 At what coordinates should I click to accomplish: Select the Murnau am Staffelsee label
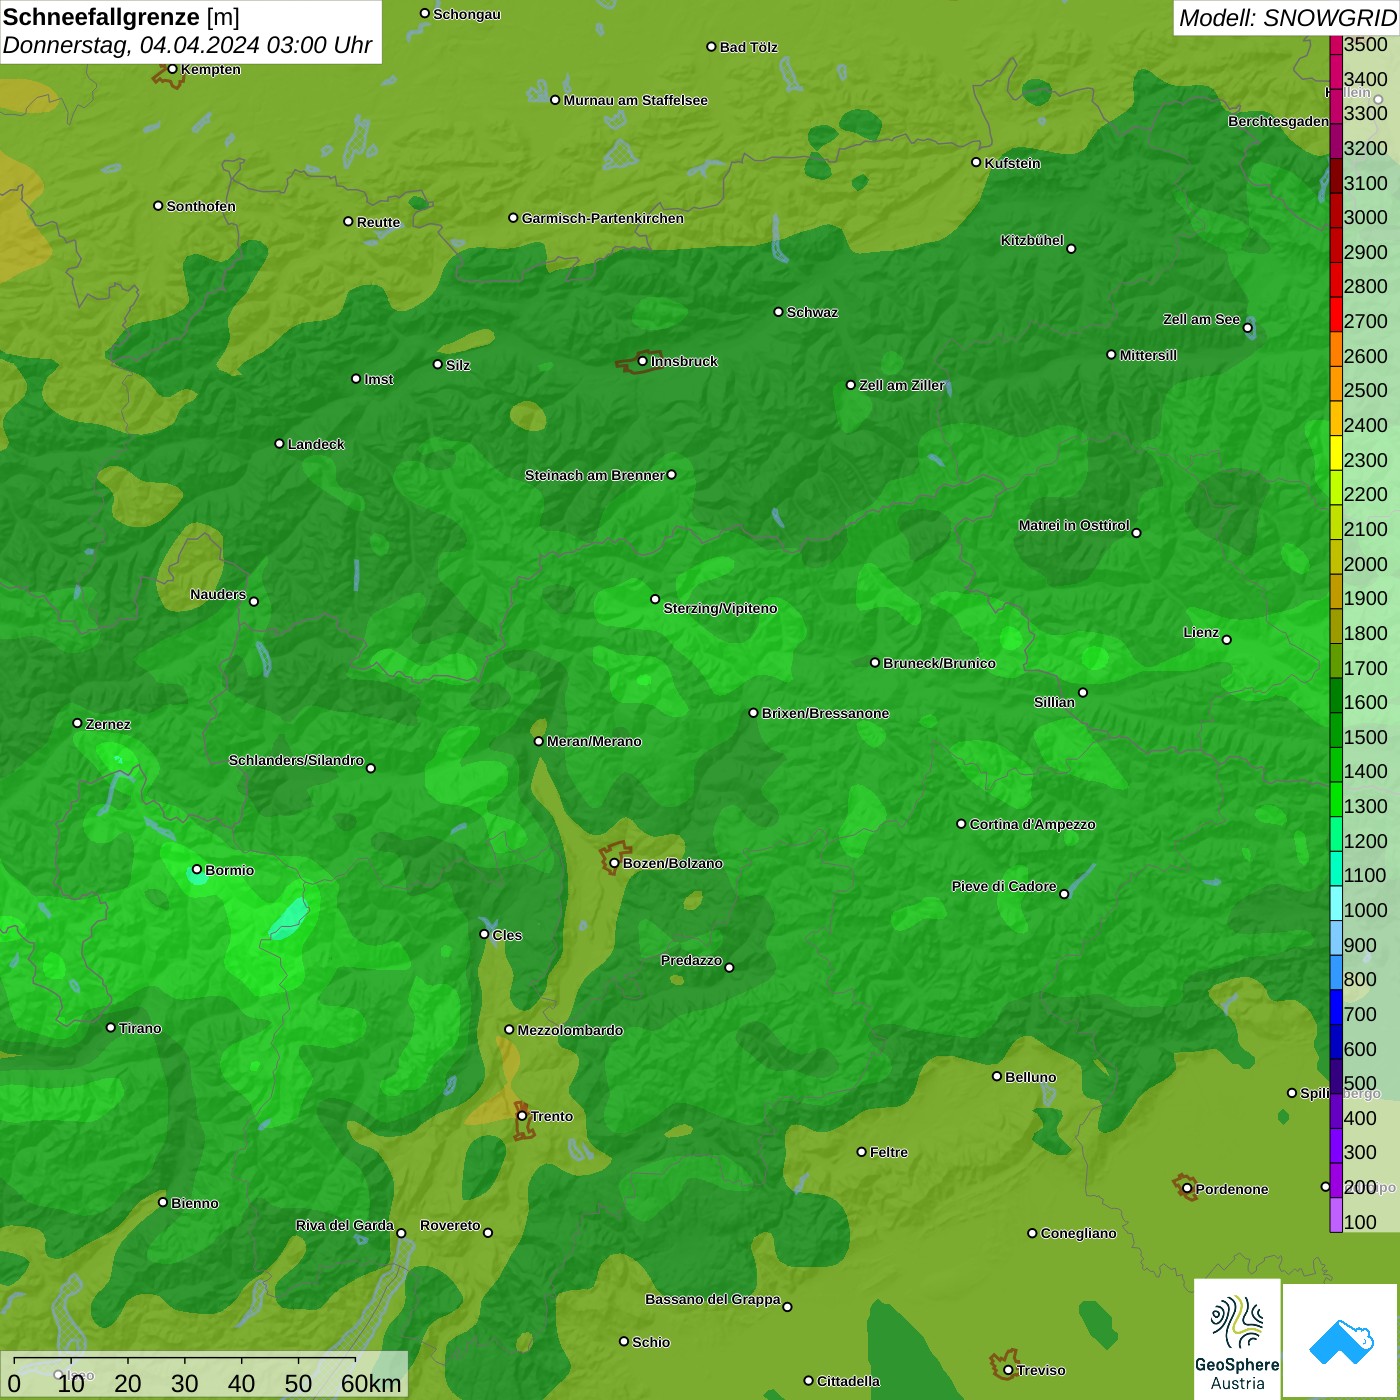pyautogui.click(x=636, y=100)
